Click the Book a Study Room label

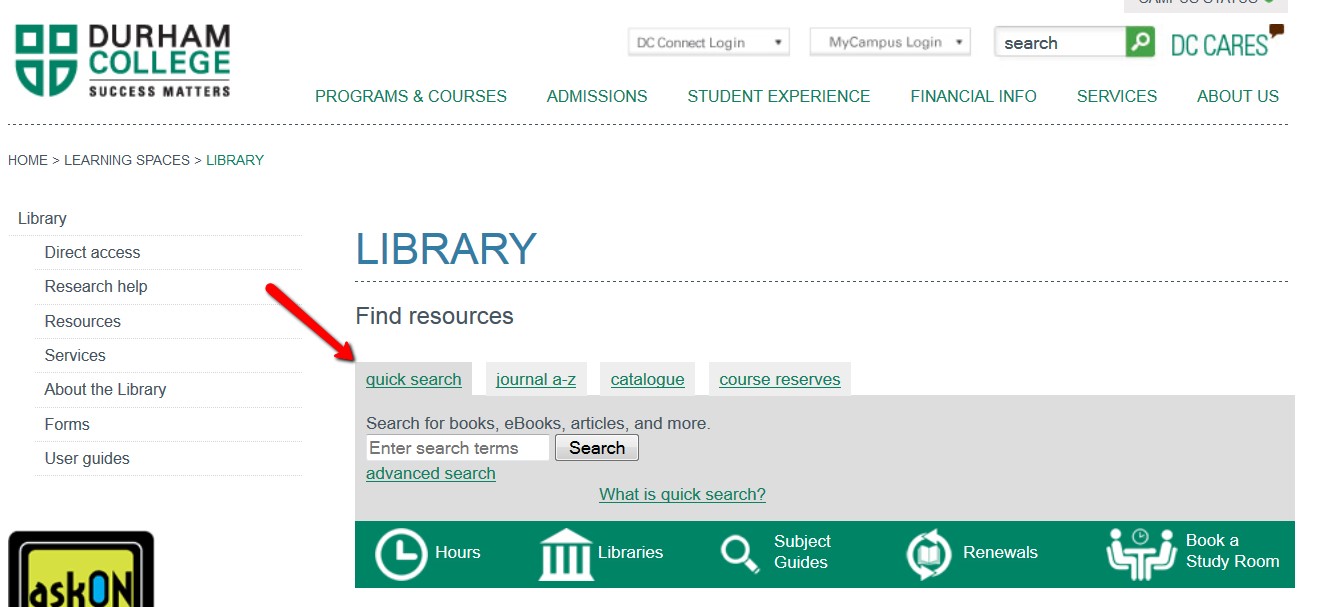[1232, 551]
